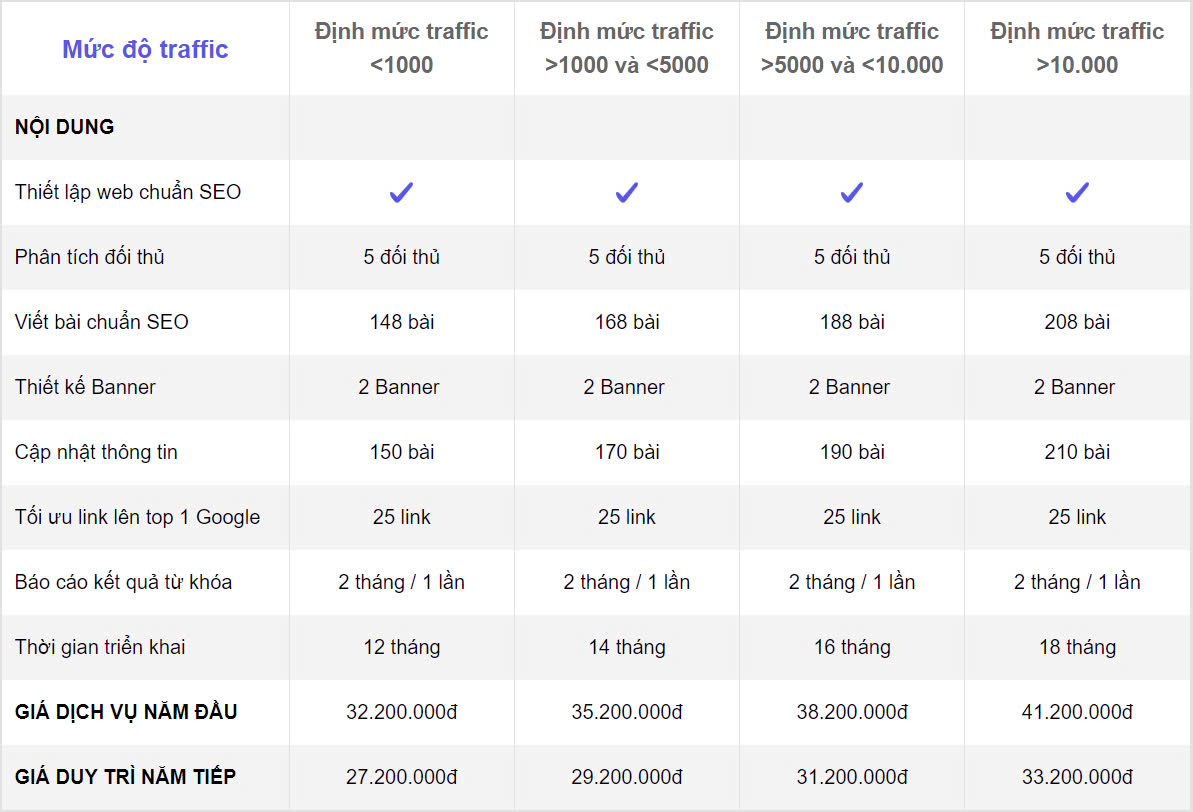Click maintenance price 29.200.000đ
The image size is (1193, 812).
(x=627, y=777)
